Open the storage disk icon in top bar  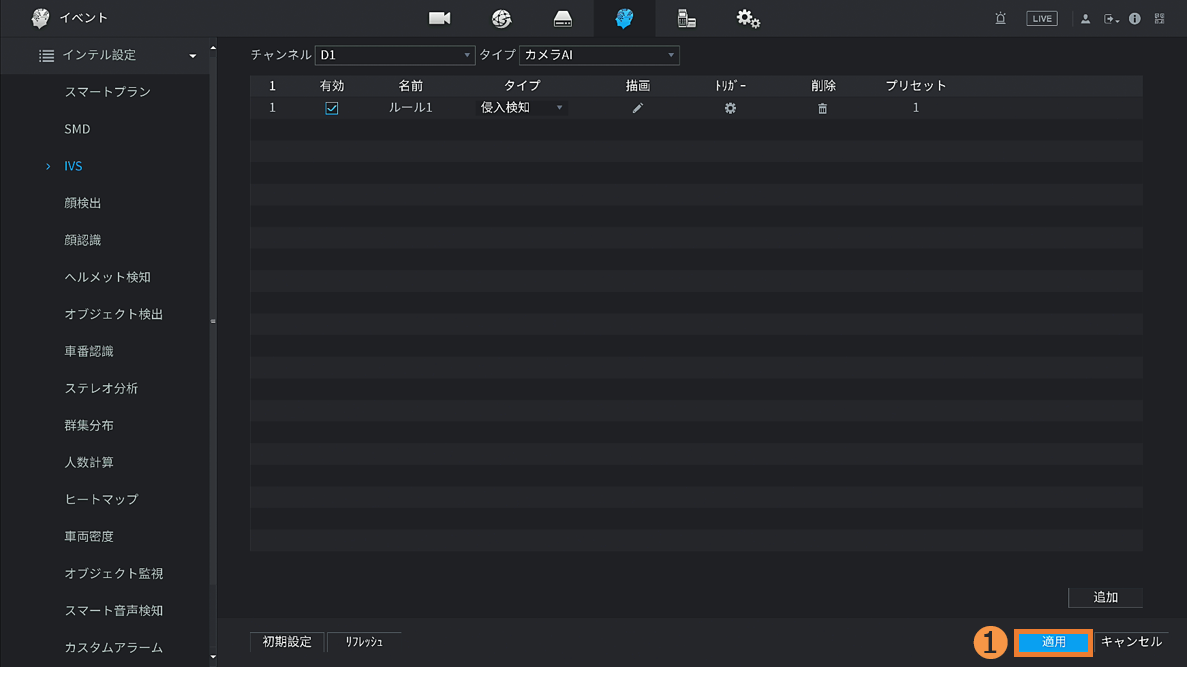(563, 18)
